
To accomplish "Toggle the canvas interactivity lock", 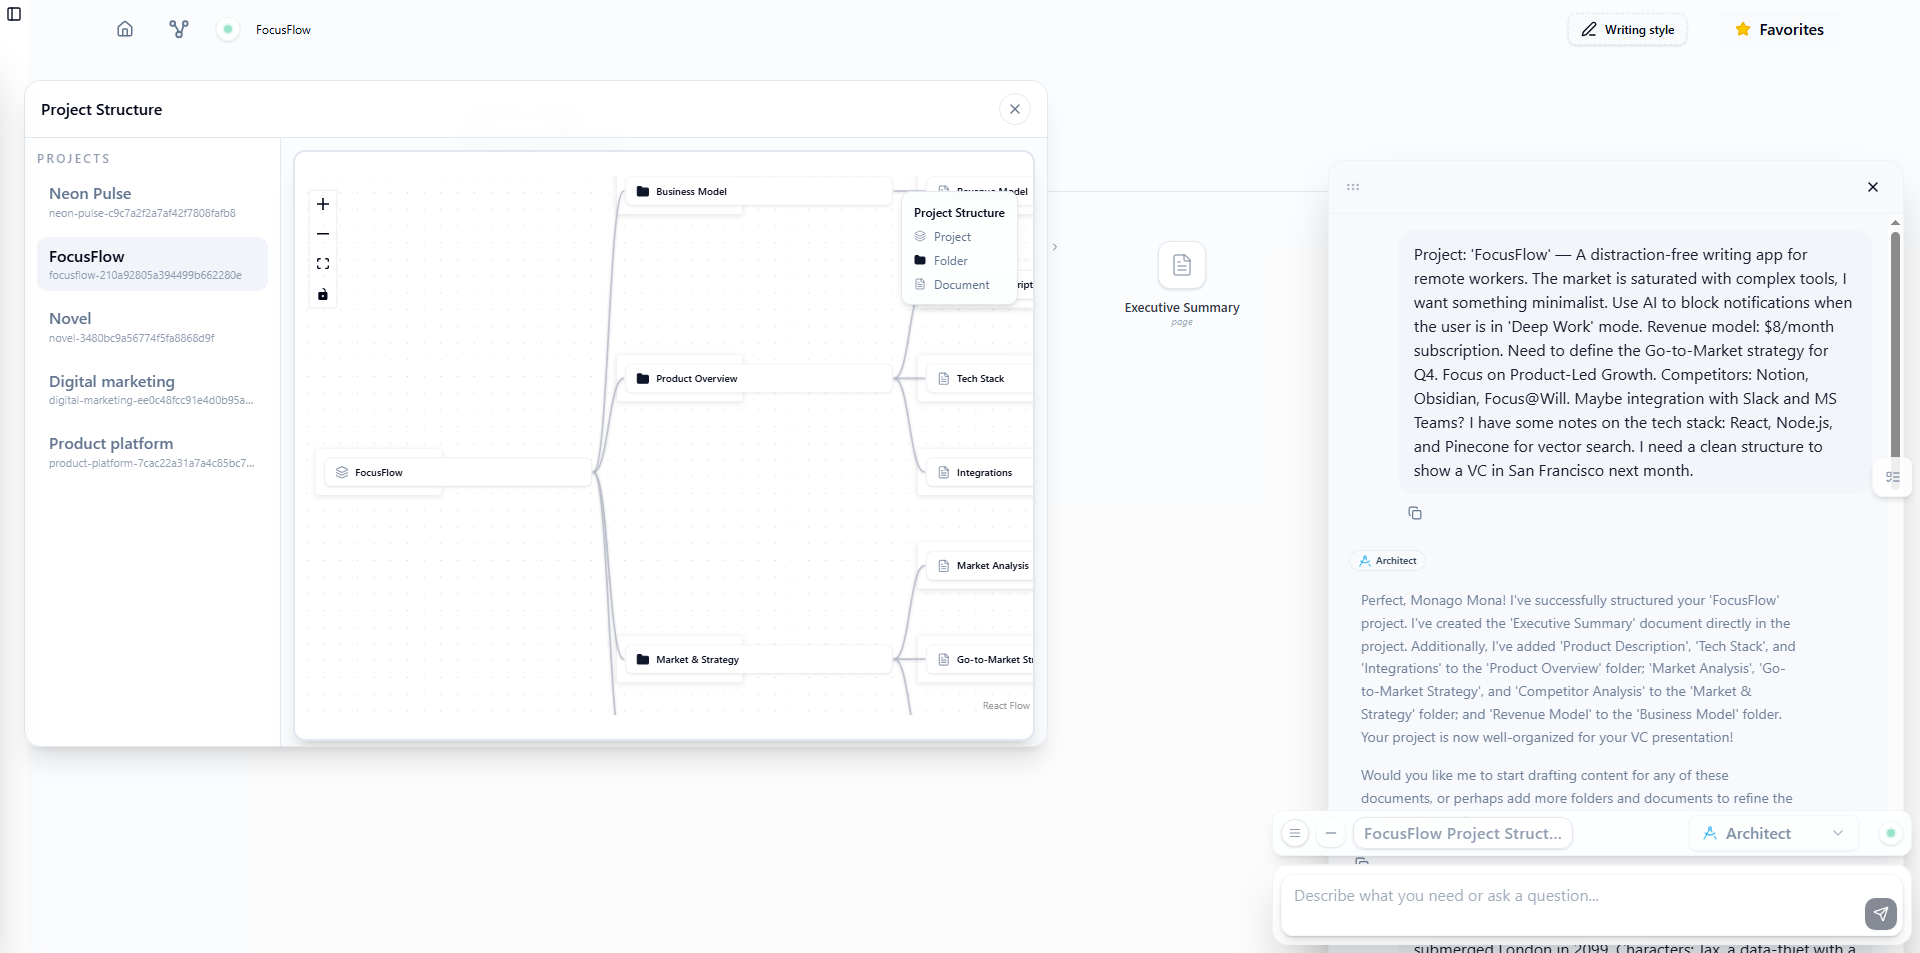I will (x=323, y=294).
